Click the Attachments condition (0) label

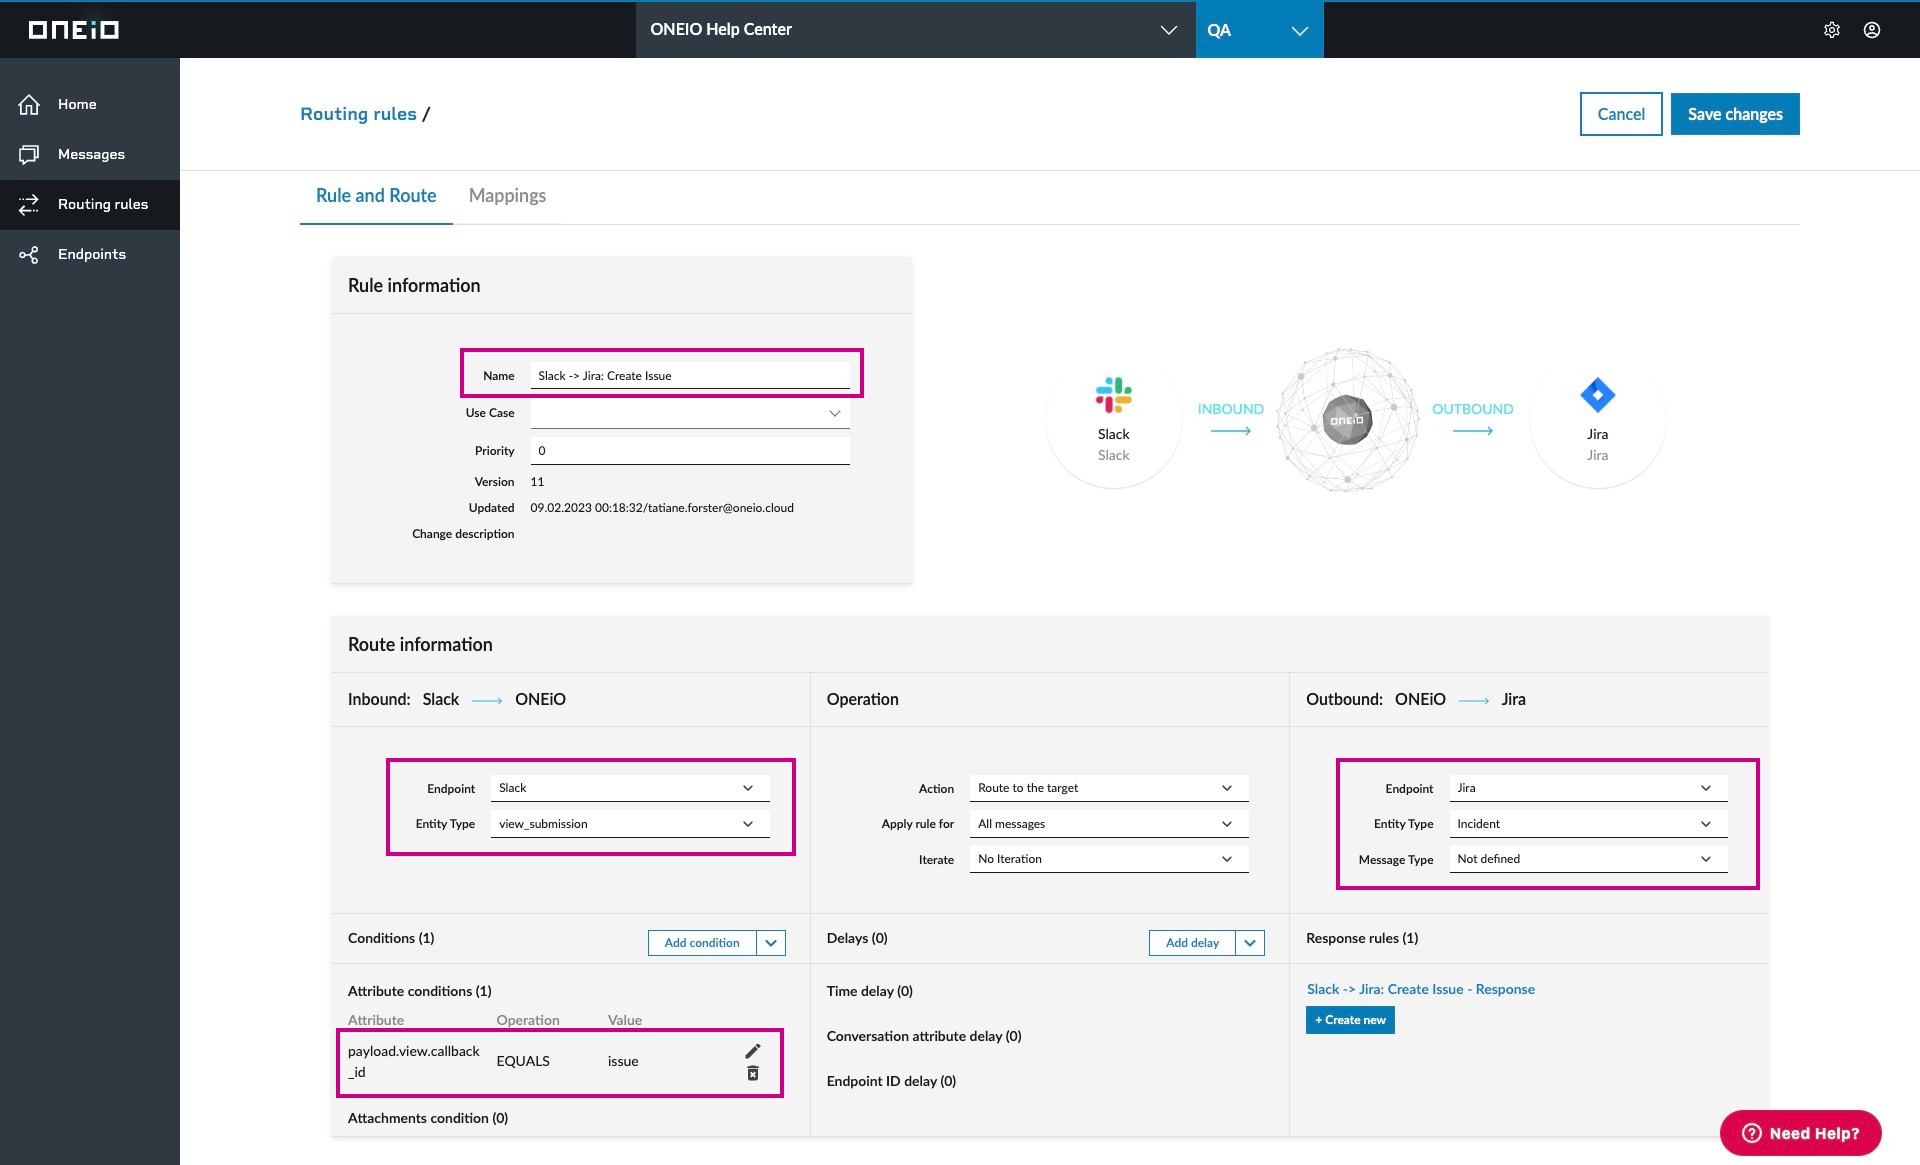[x=428, y=1118]
